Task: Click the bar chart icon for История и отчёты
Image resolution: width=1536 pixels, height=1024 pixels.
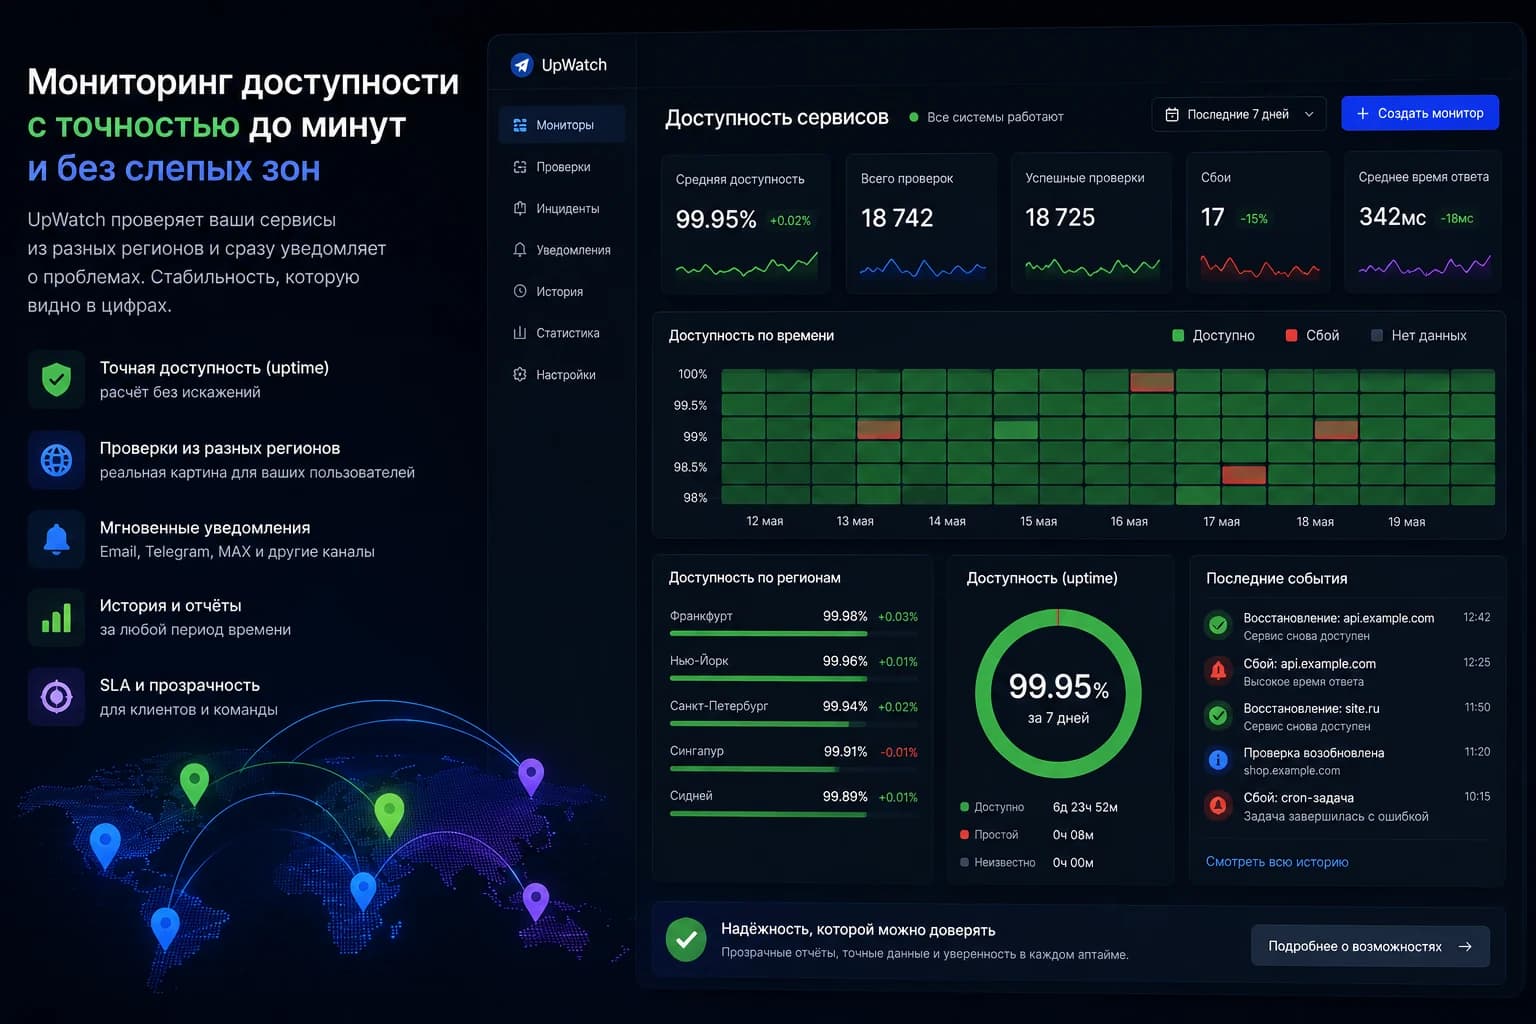Action: [56, 618]
